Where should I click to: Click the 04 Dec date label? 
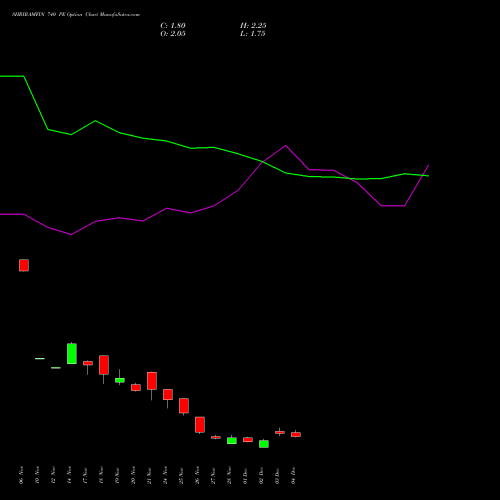point(294,475)
